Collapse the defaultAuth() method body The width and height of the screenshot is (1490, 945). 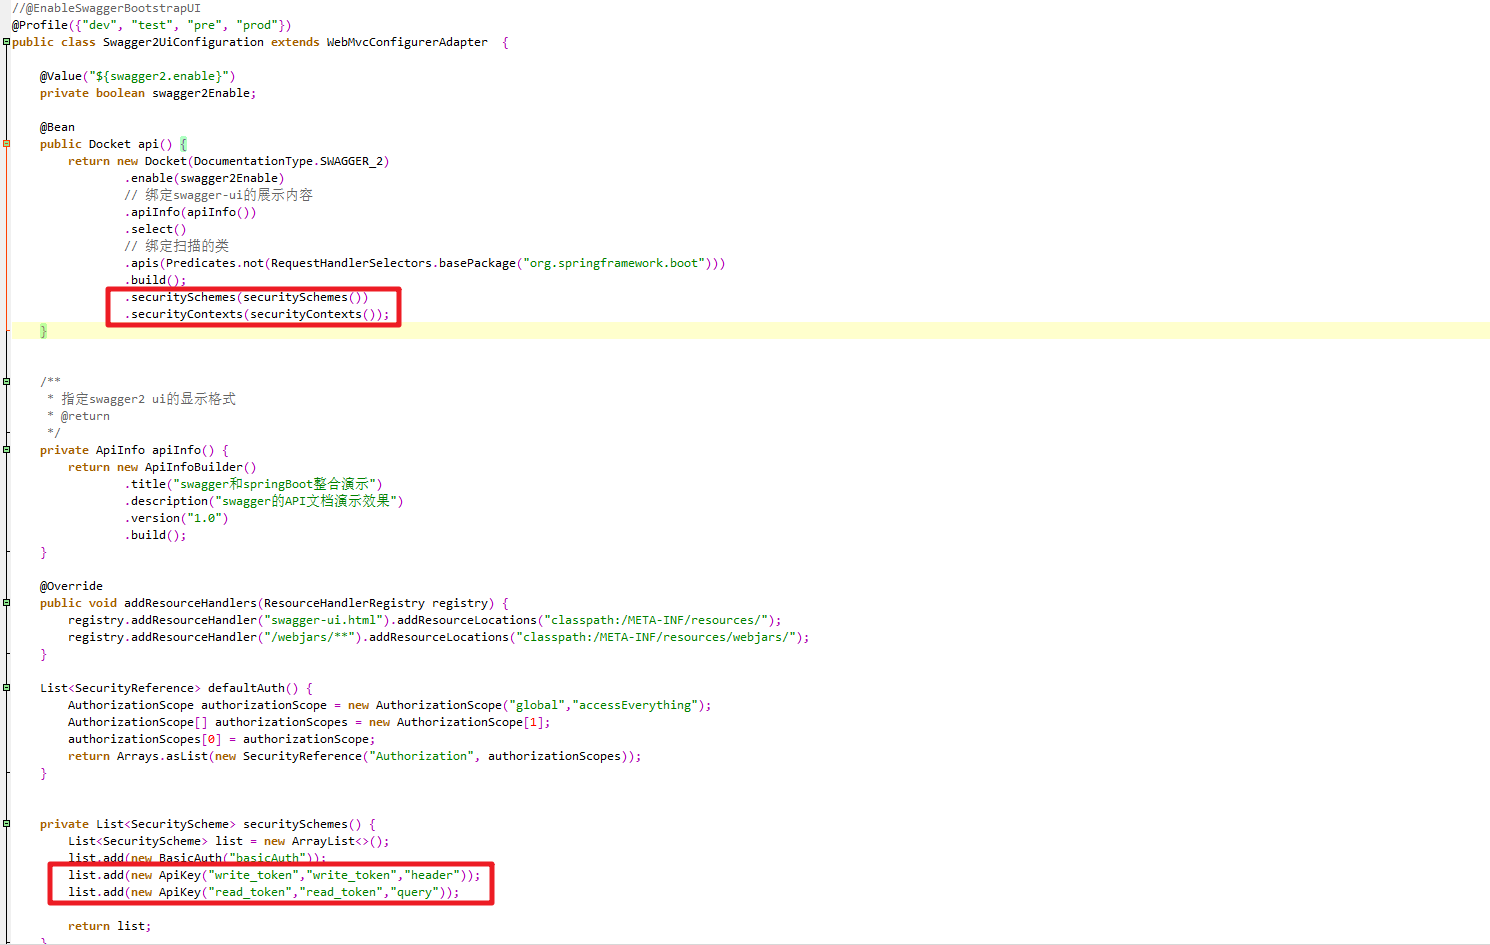click(5, 687)
